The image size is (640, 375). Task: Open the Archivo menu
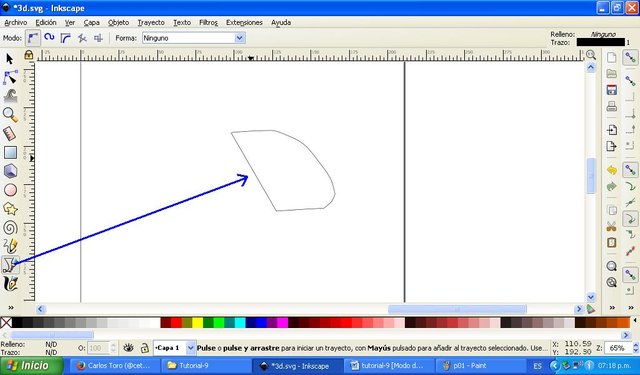point(16,22)
